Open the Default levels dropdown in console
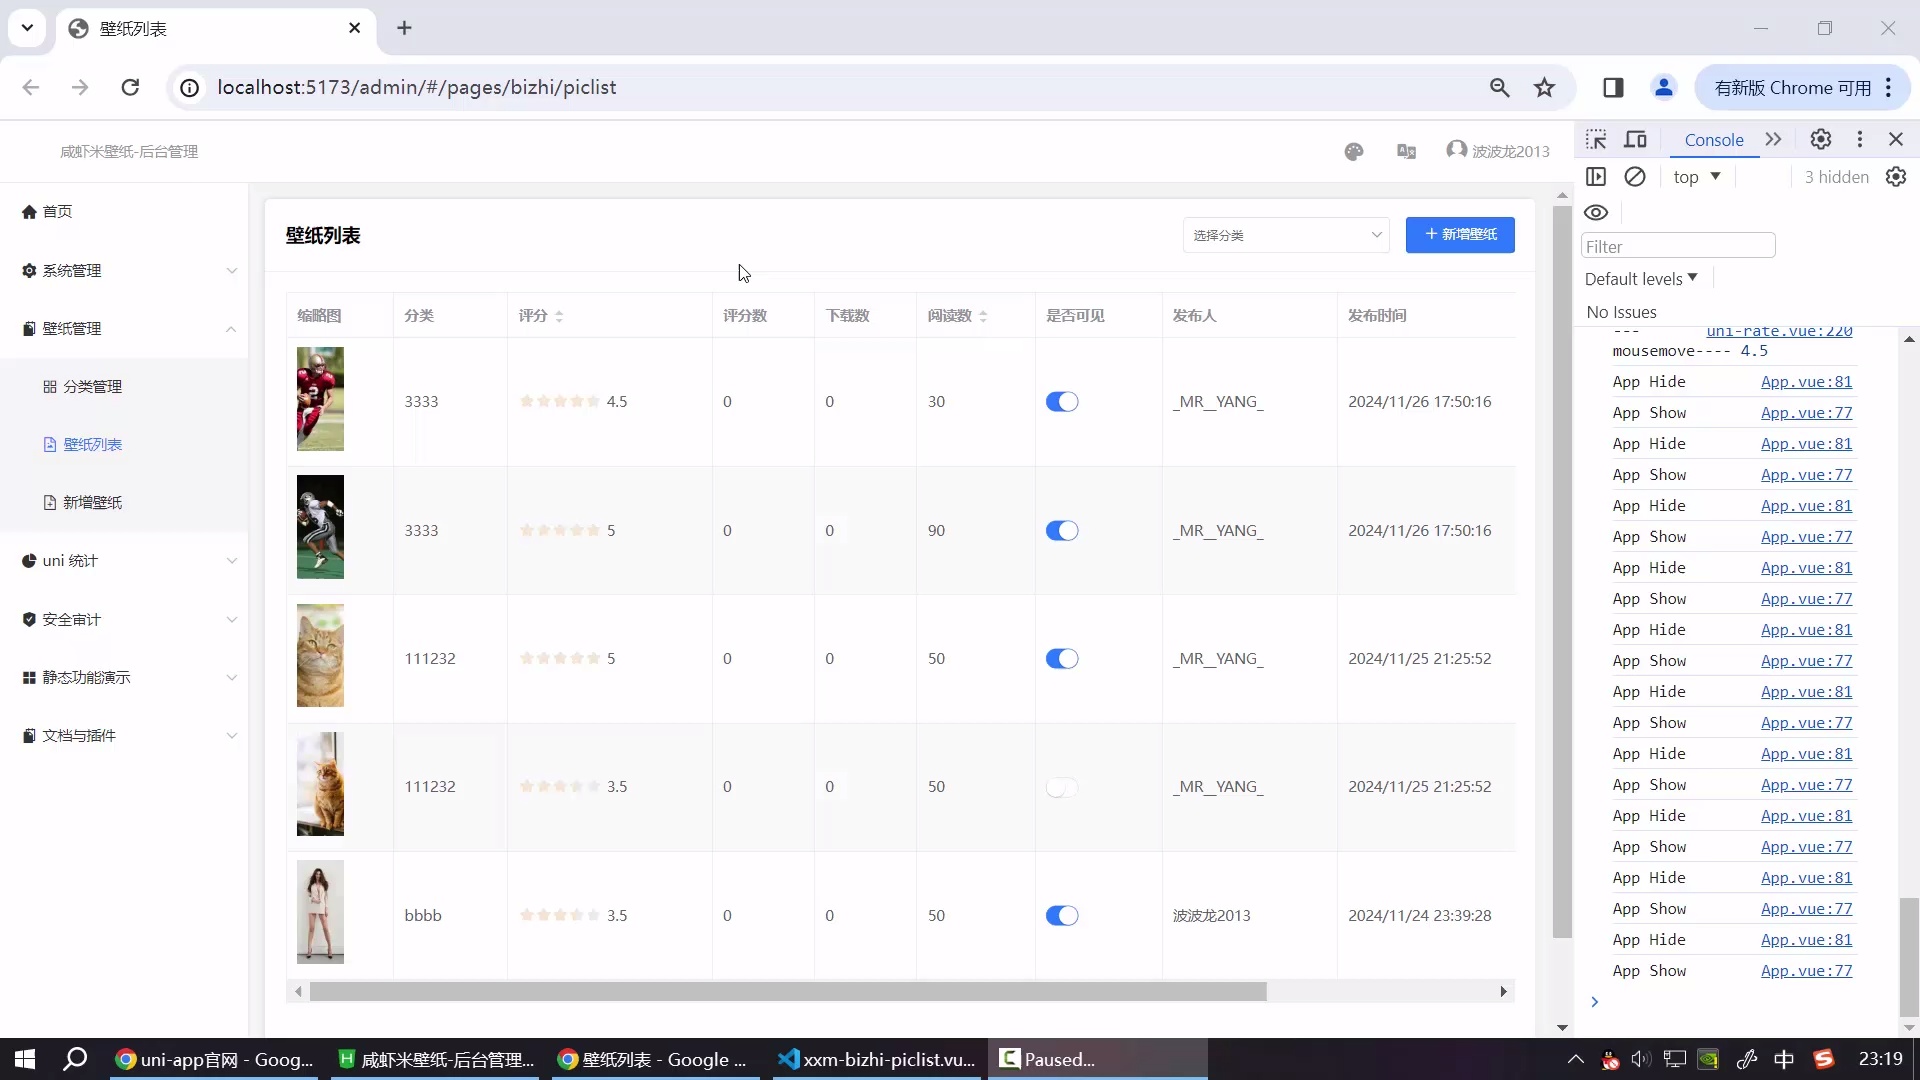The height and width of the screenshot is (1080, 1920). [1641, 279]
